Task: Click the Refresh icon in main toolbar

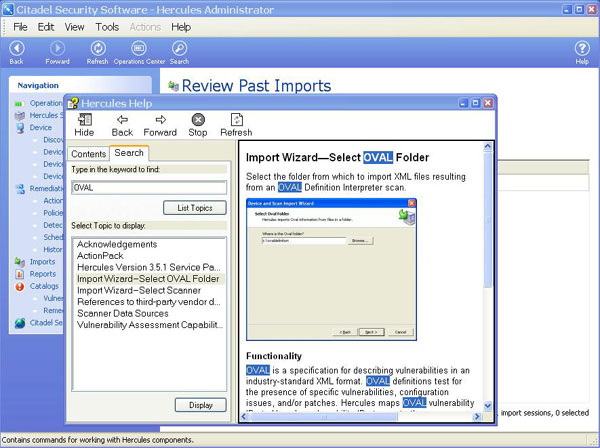Action: coord(97,50)
